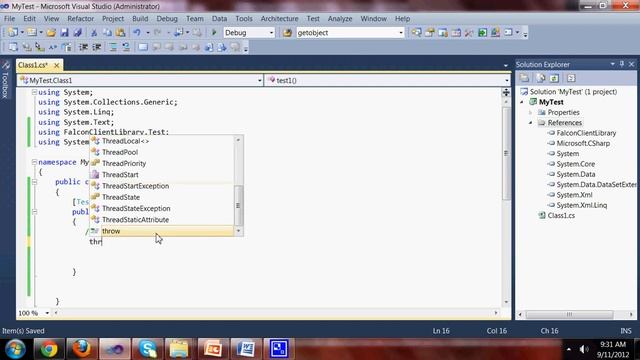Decrease line indent toolbar icon
The width and height of the screenshot is (640, 360).
(x=83, y=47)
